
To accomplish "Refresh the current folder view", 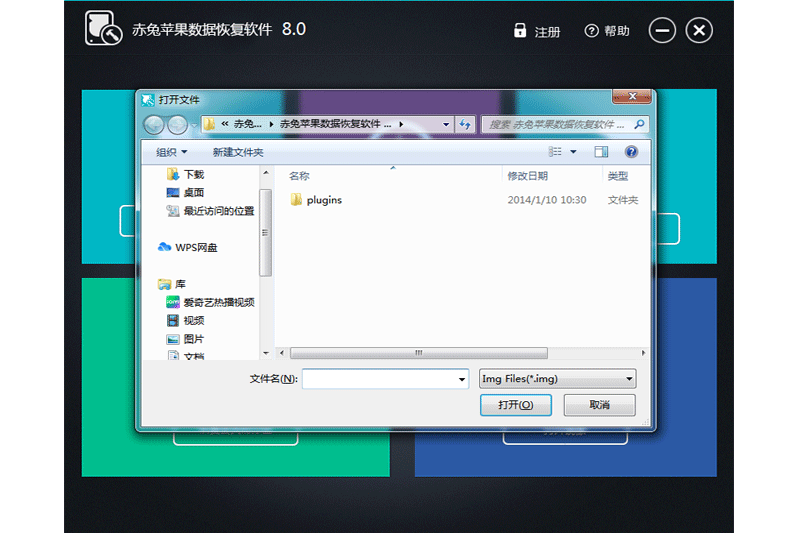I will (x=465, y=124).
